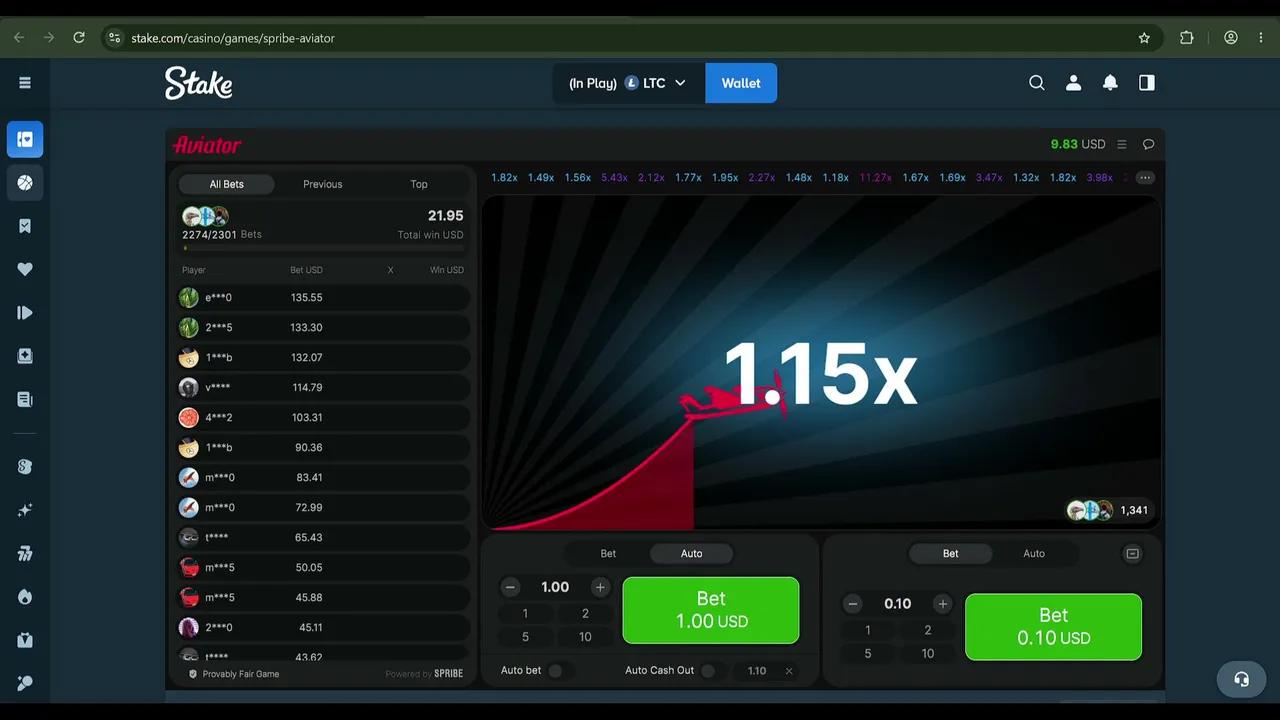This screenshot has height=720, width=1280.
Task: Open the Provably Fair Game link
Action: (x=234, y=674)
